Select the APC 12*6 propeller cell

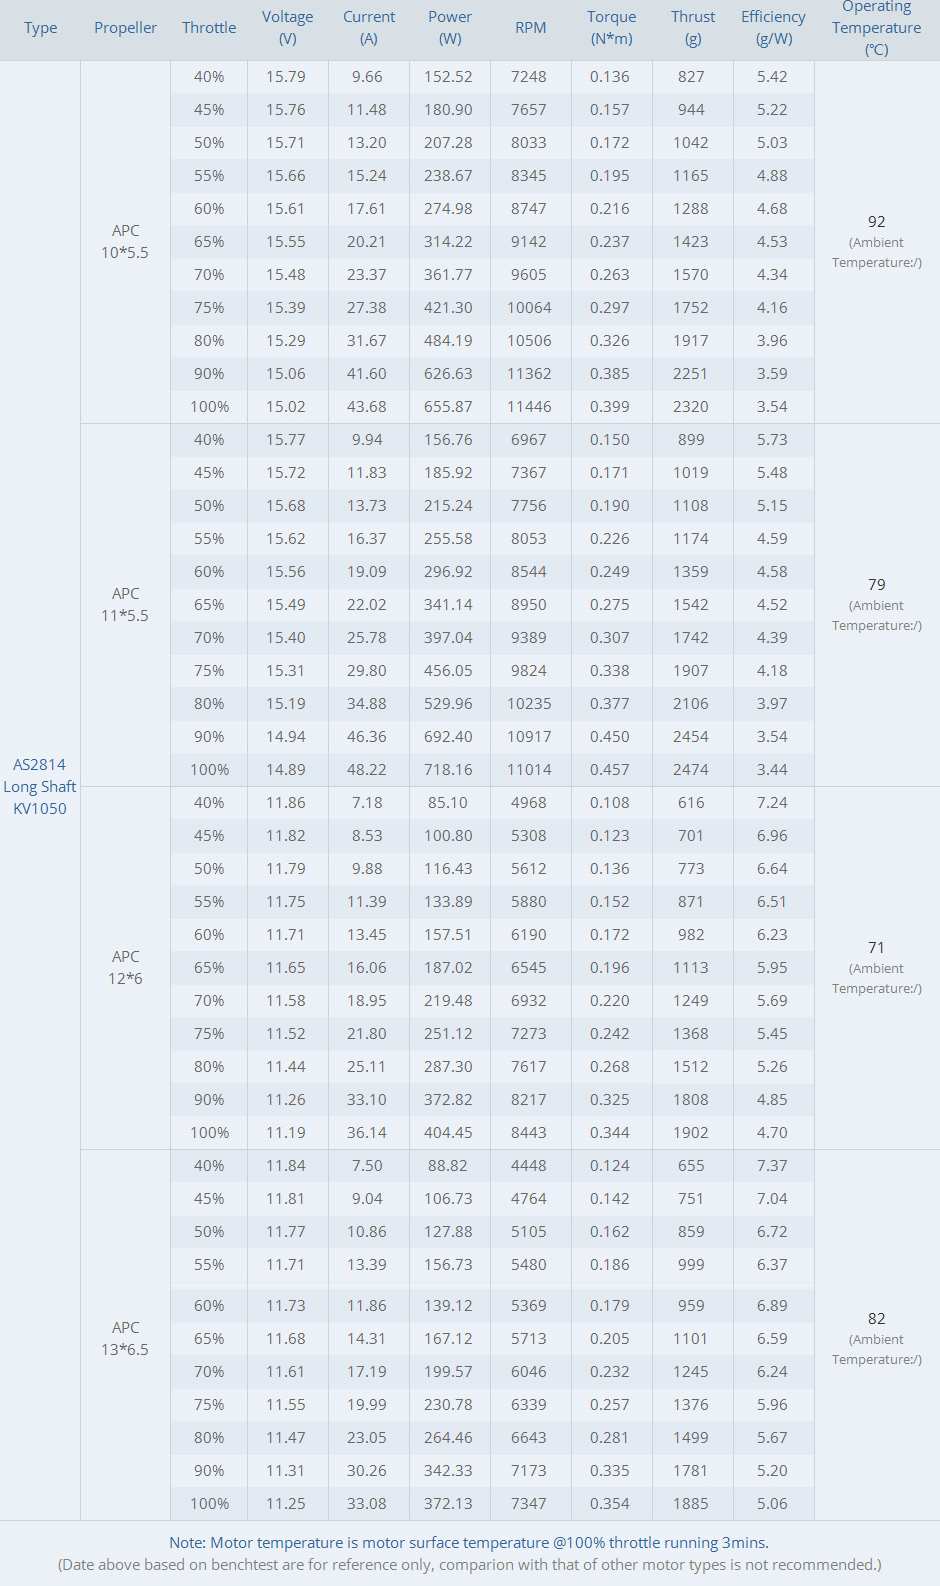125,968
